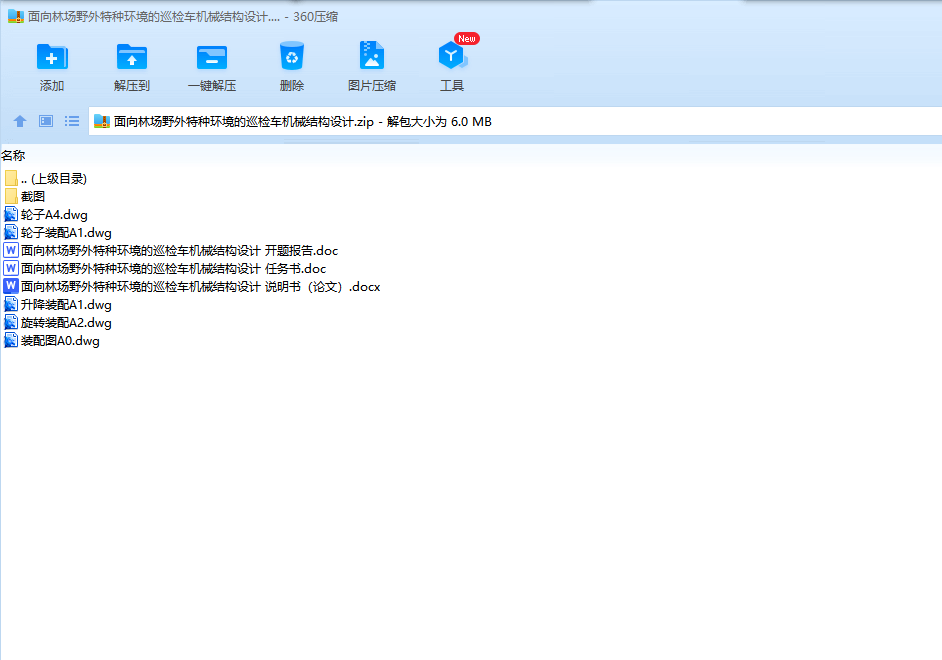Go up one level with arrow icon
Screen dimensions: 942x660
coord(20,121)
